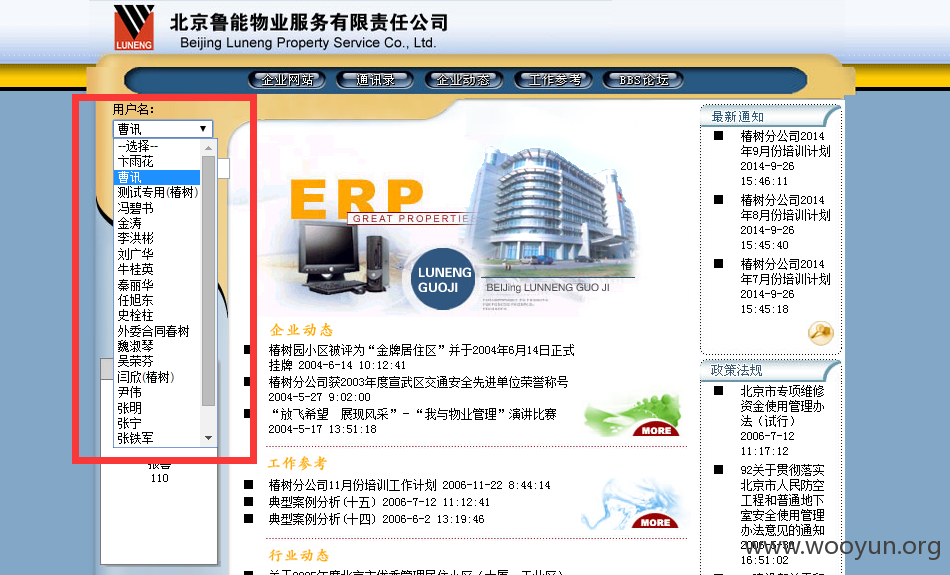Viewport: 950px width, 575px height.
Task: Click MORE button in 工作参考 section
Action: pos(656,522)
